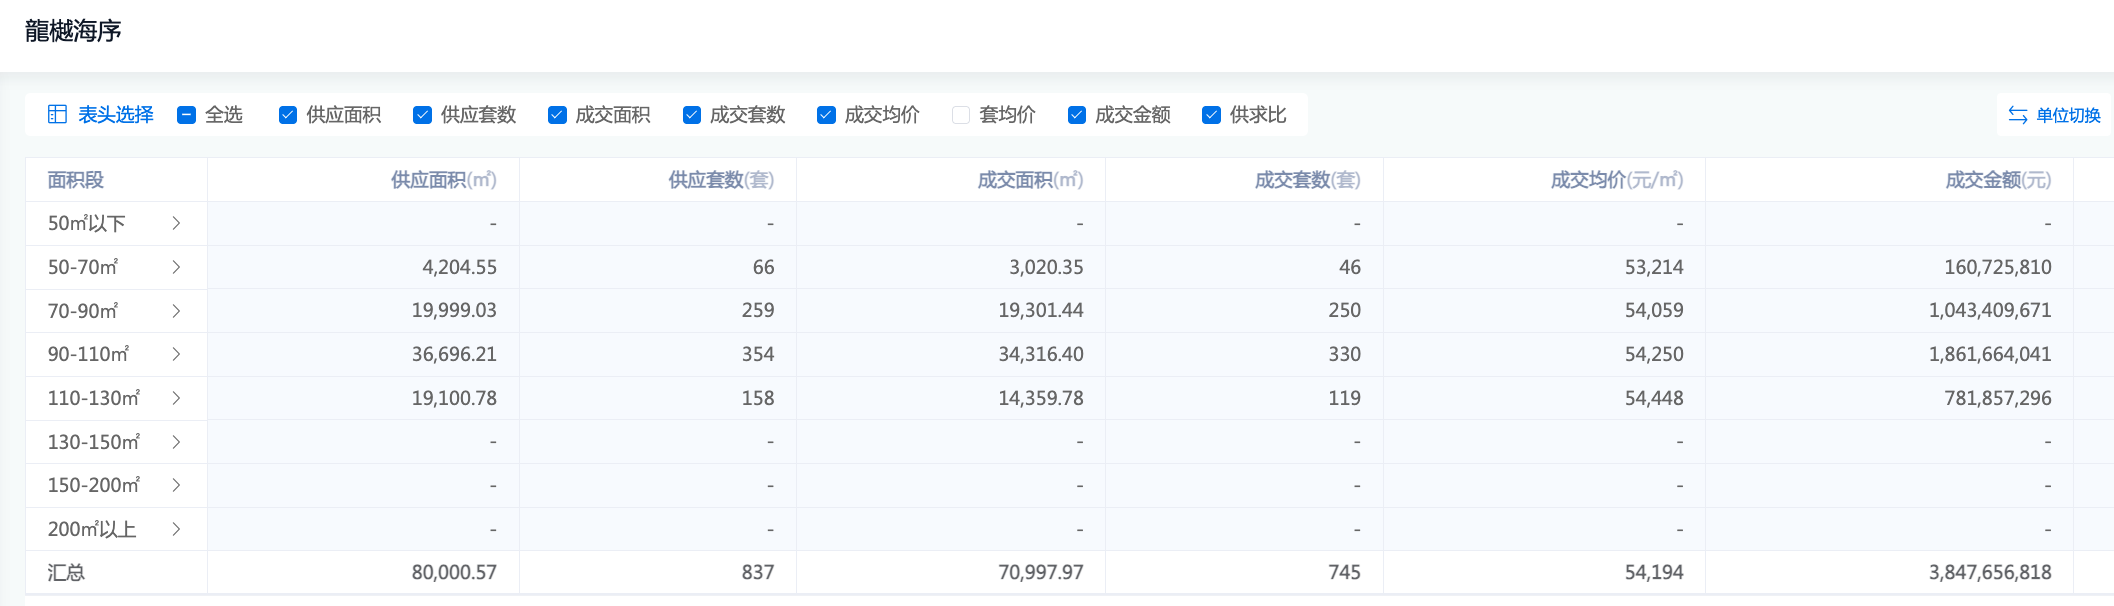The height and width of the screenshot is (606, 2114).
Task: Click the 36,696.21 supply area cell
Action: point(454,354)
